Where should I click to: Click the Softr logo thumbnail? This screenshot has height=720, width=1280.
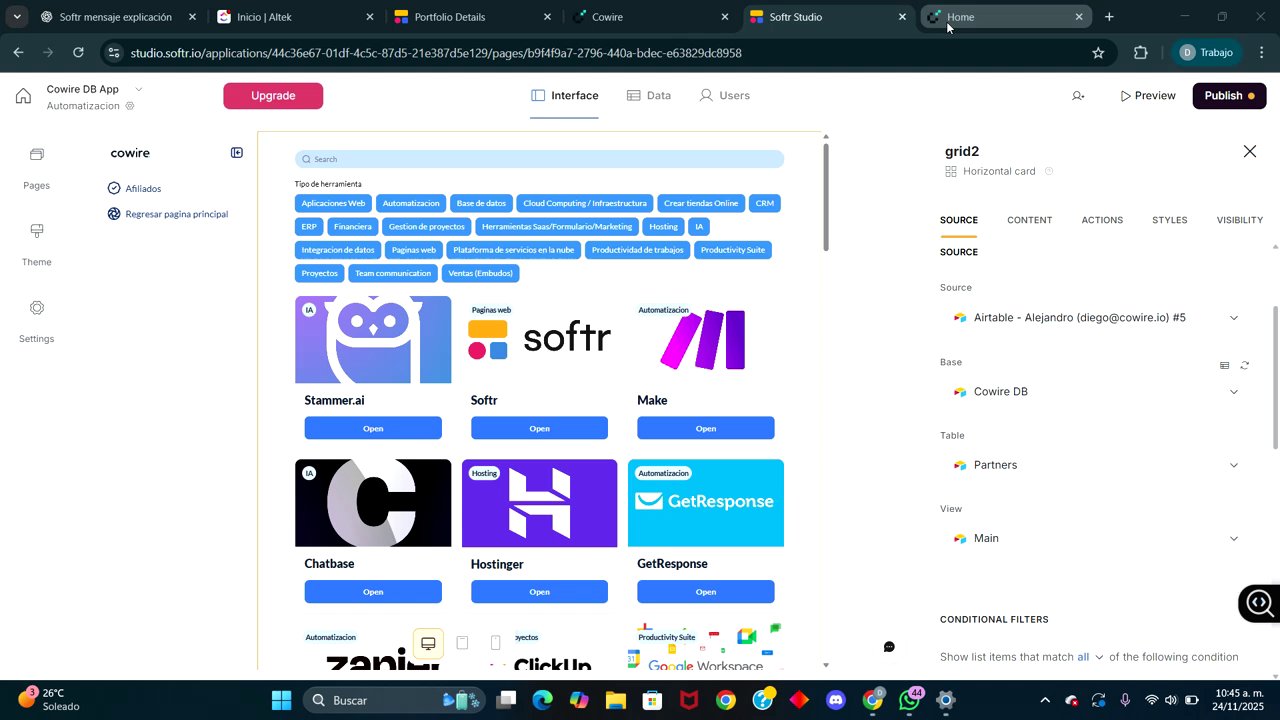click(539, 340)
